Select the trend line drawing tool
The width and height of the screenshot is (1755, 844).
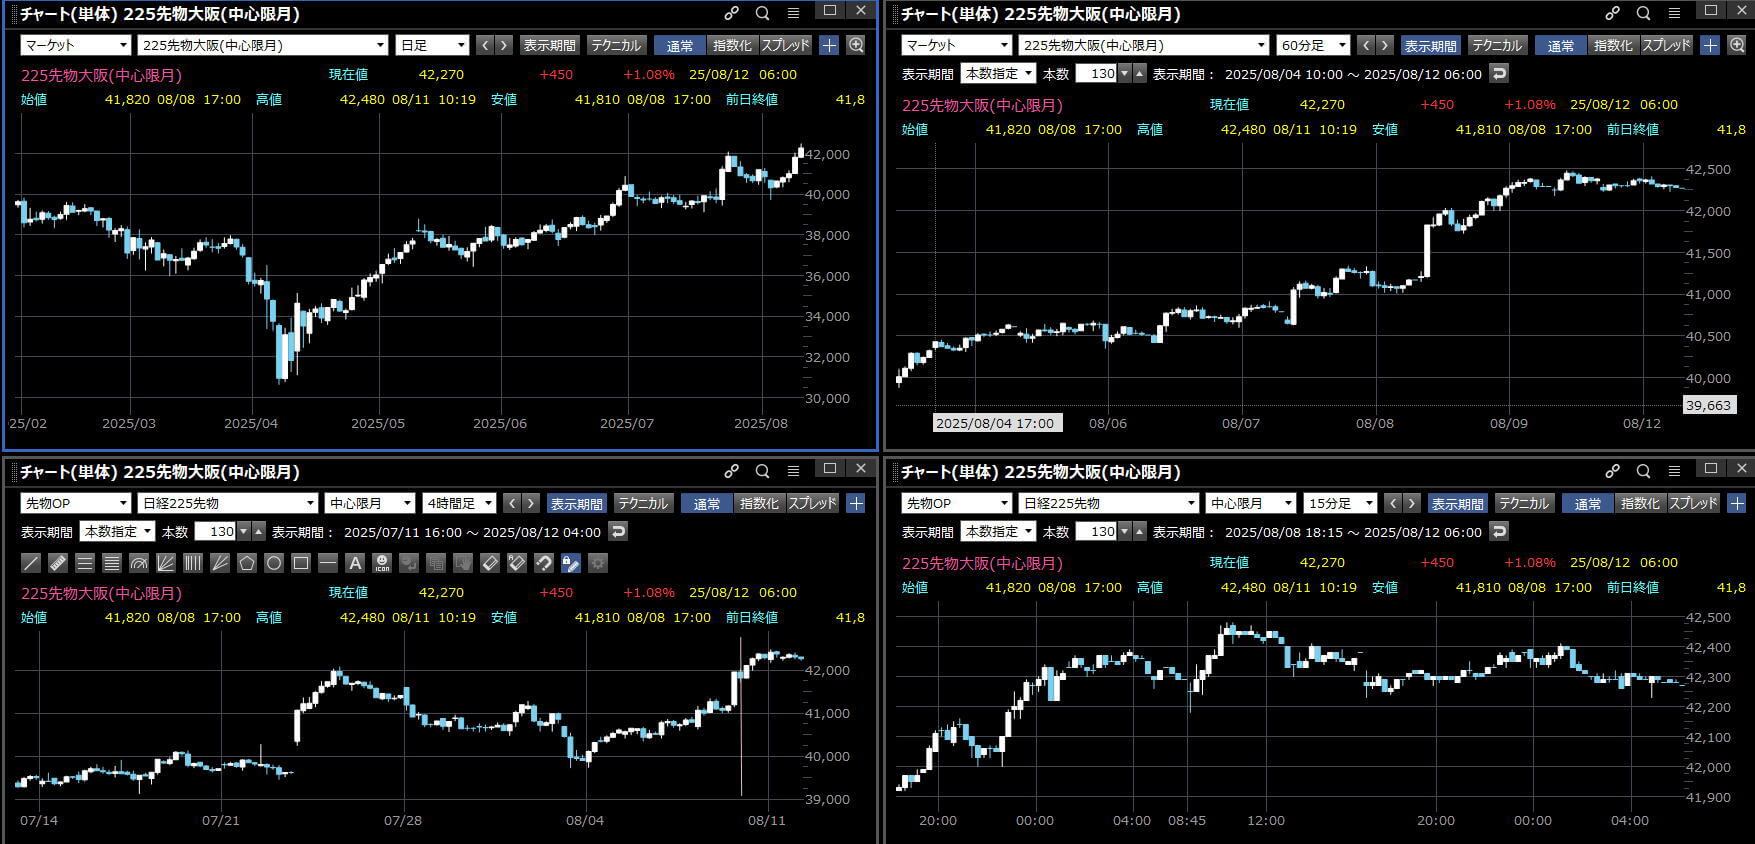31,563
